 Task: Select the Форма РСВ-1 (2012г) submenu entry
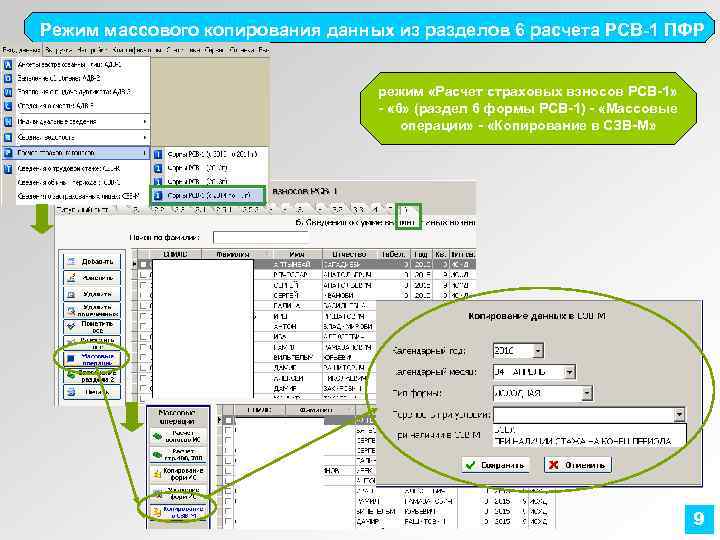(x=209, y=168)
